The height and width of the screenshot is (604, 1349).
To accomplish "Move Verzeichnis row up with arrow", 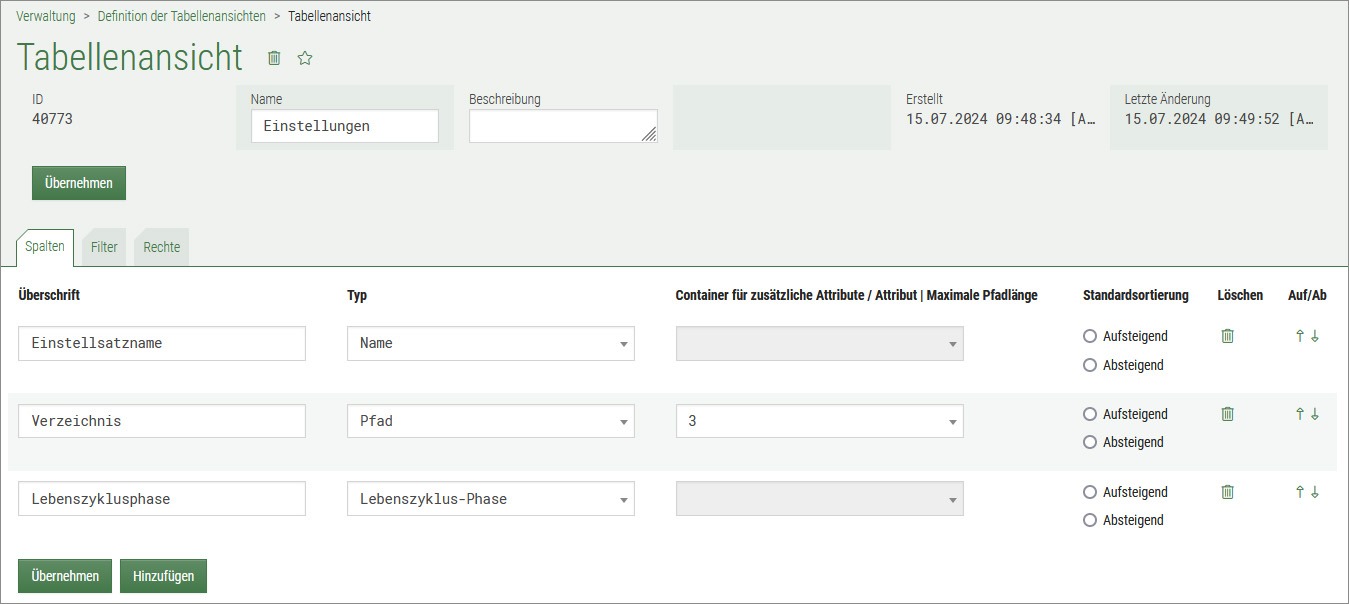I will 1299,414.
